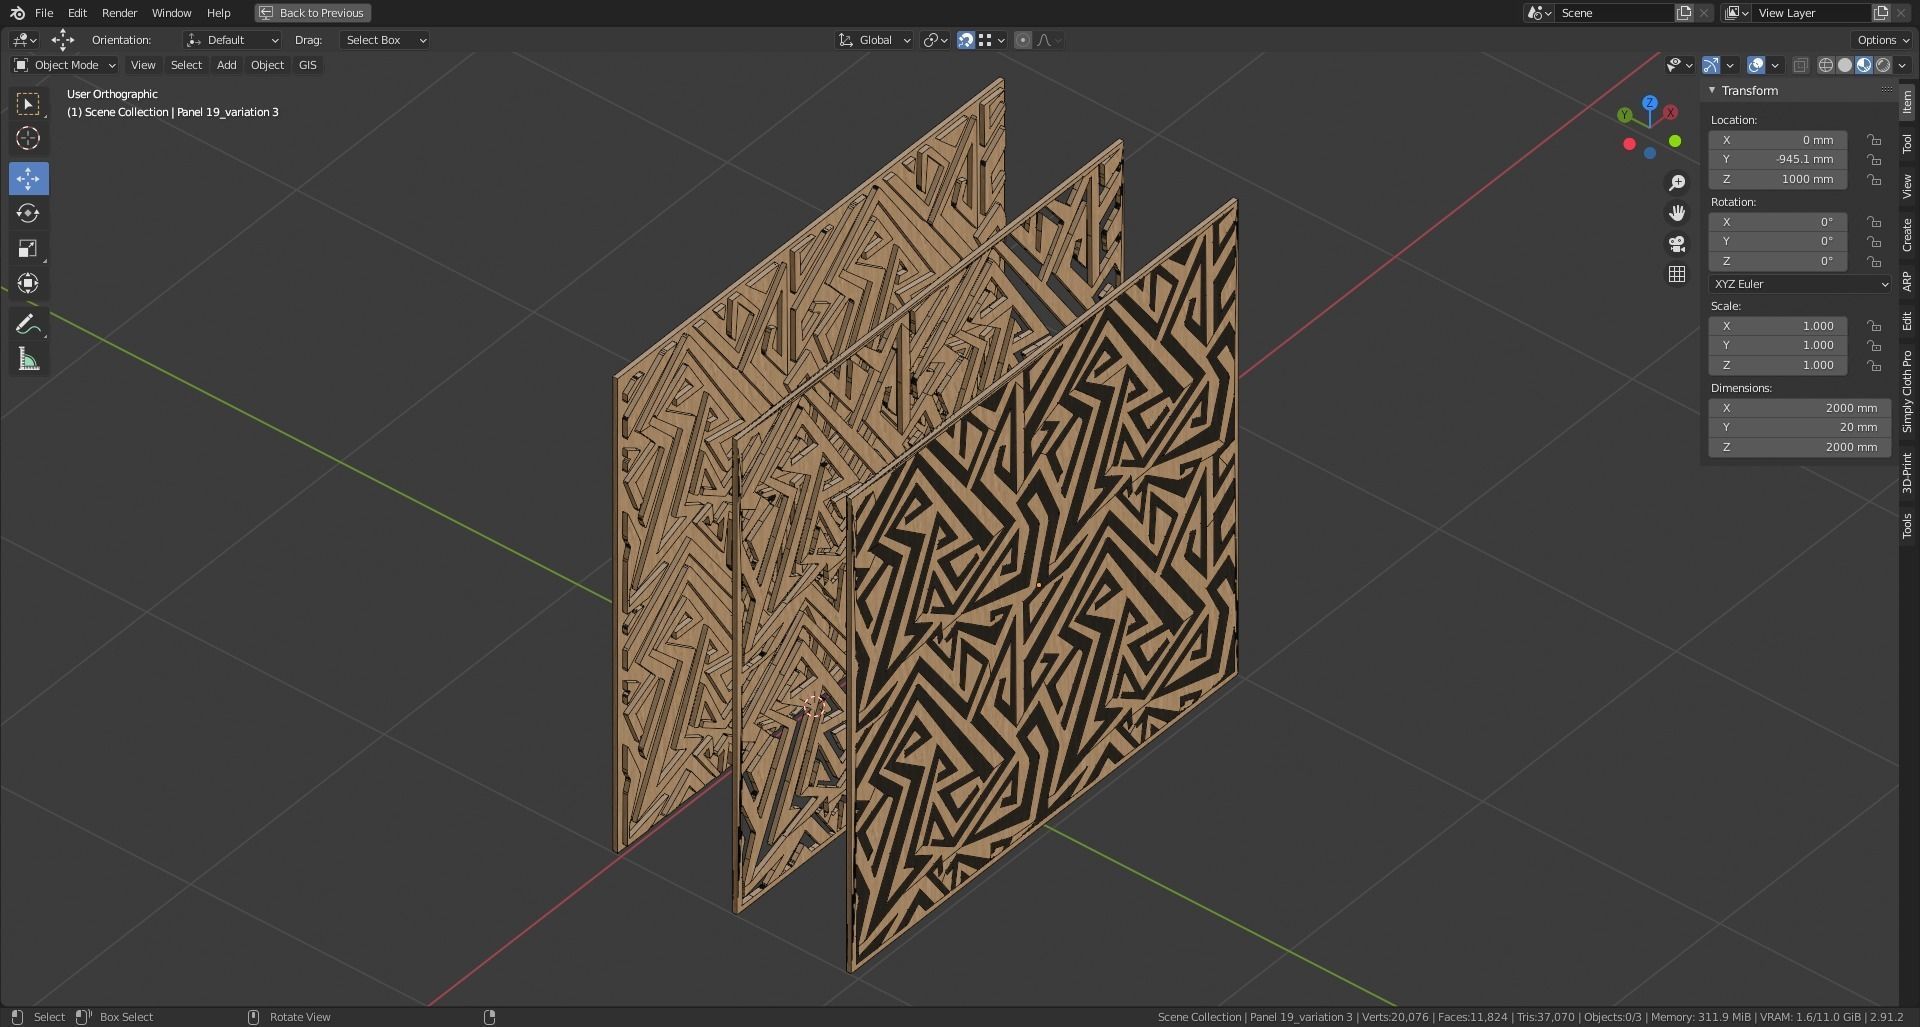
Task: Open the Options dropdown
Action: point(1883,40)
